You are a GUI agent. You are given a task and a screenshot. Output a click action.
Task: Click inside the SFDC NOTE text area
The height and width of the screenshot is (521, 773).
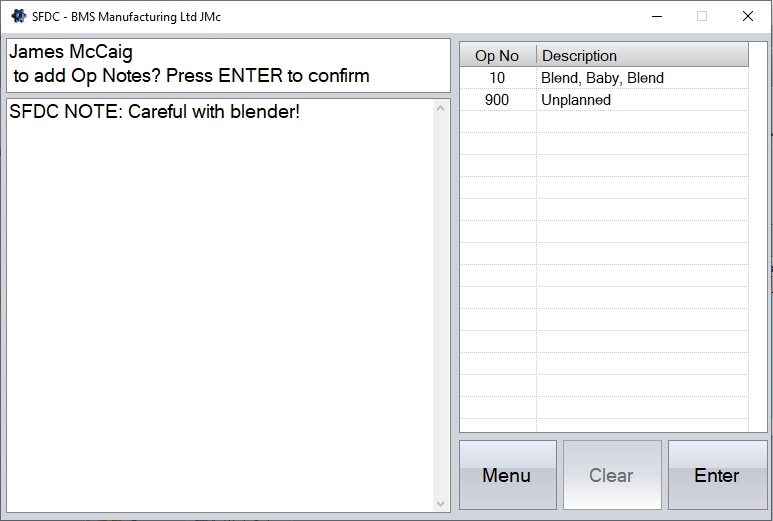(220, 300)
